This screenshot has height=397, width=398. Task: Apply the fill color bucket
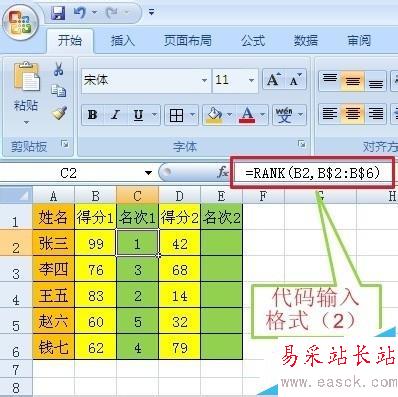click(x=214, y=115)
